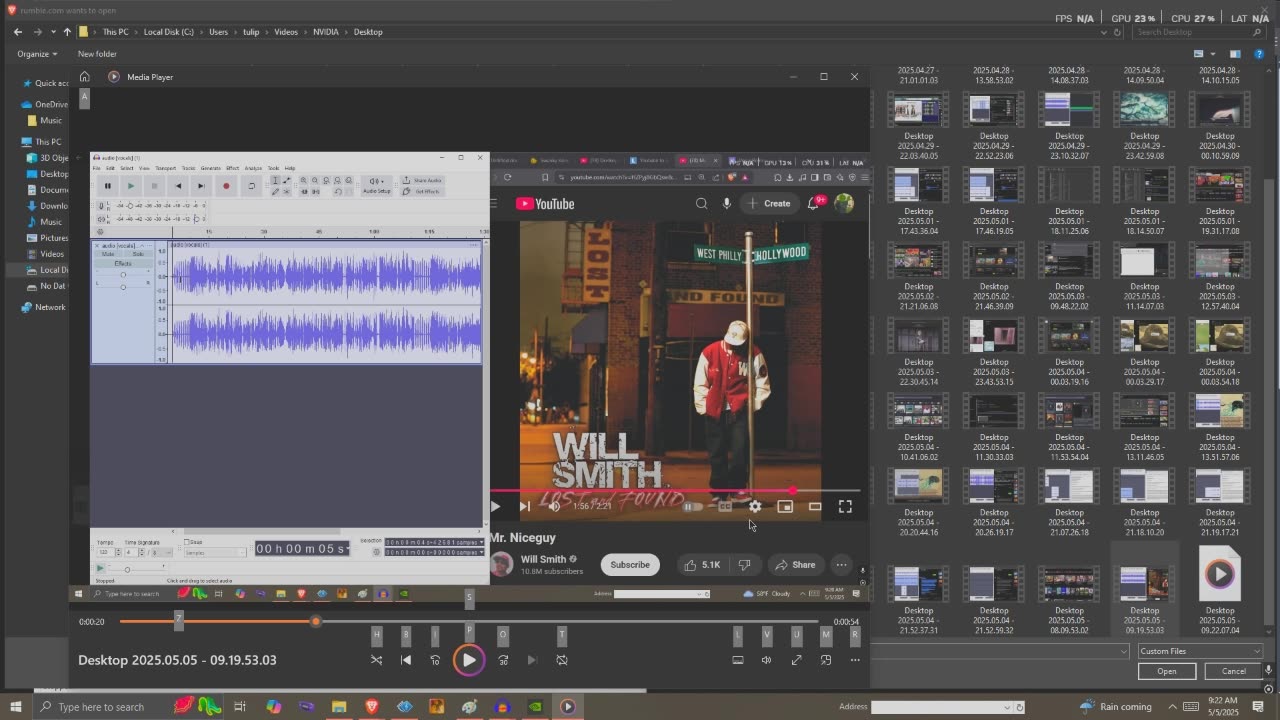Click the recorded Audacity play button

click(131, 186)
